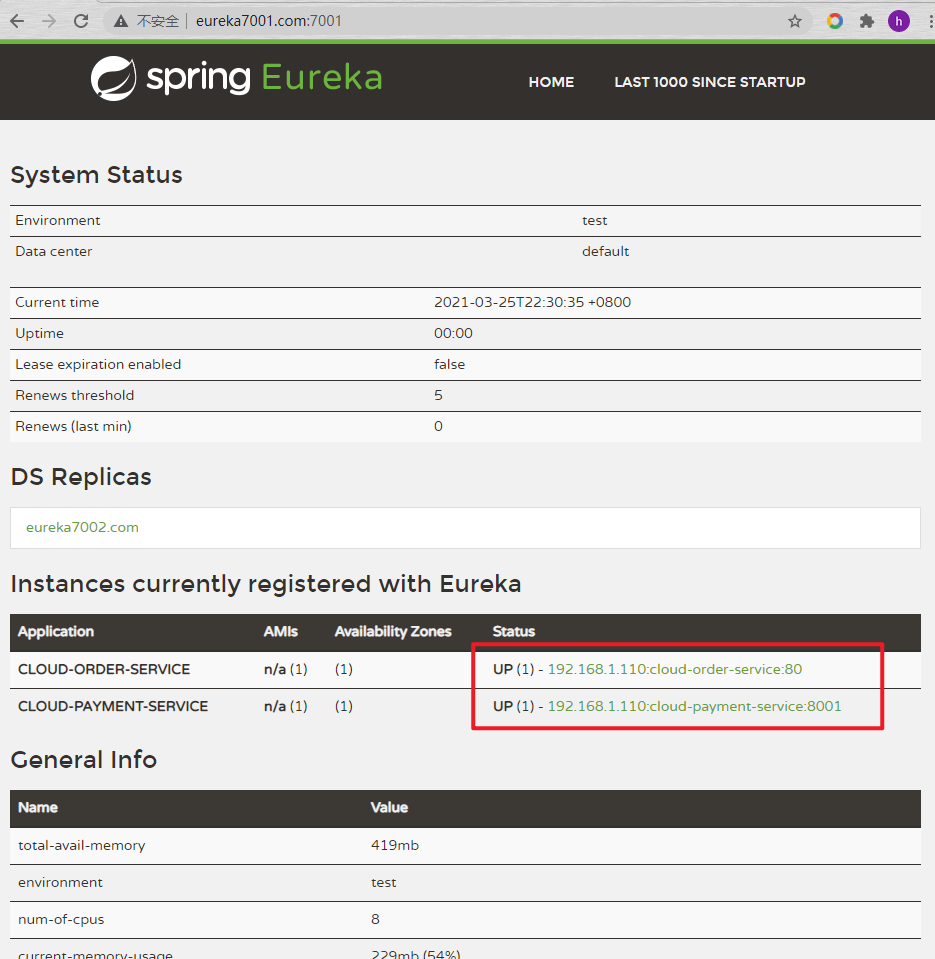The width and height of the screenshot is (935, 959).
Task: Open the extensions puzzle icon
Action: click(867, 21)
